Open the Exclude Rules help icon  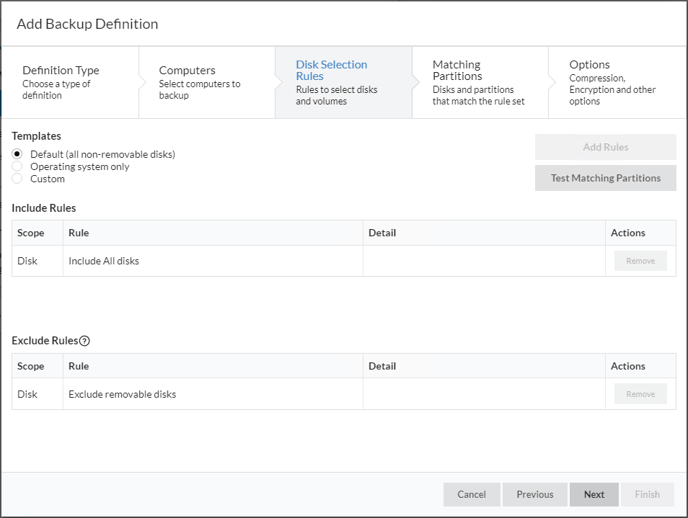point(85,341)
